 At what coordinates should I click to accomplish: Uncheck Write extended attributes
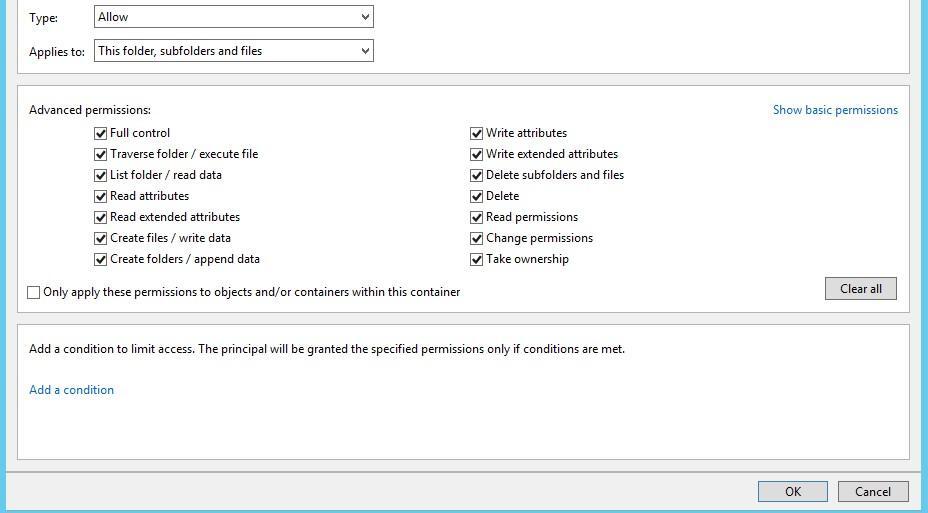pos(476,155)
